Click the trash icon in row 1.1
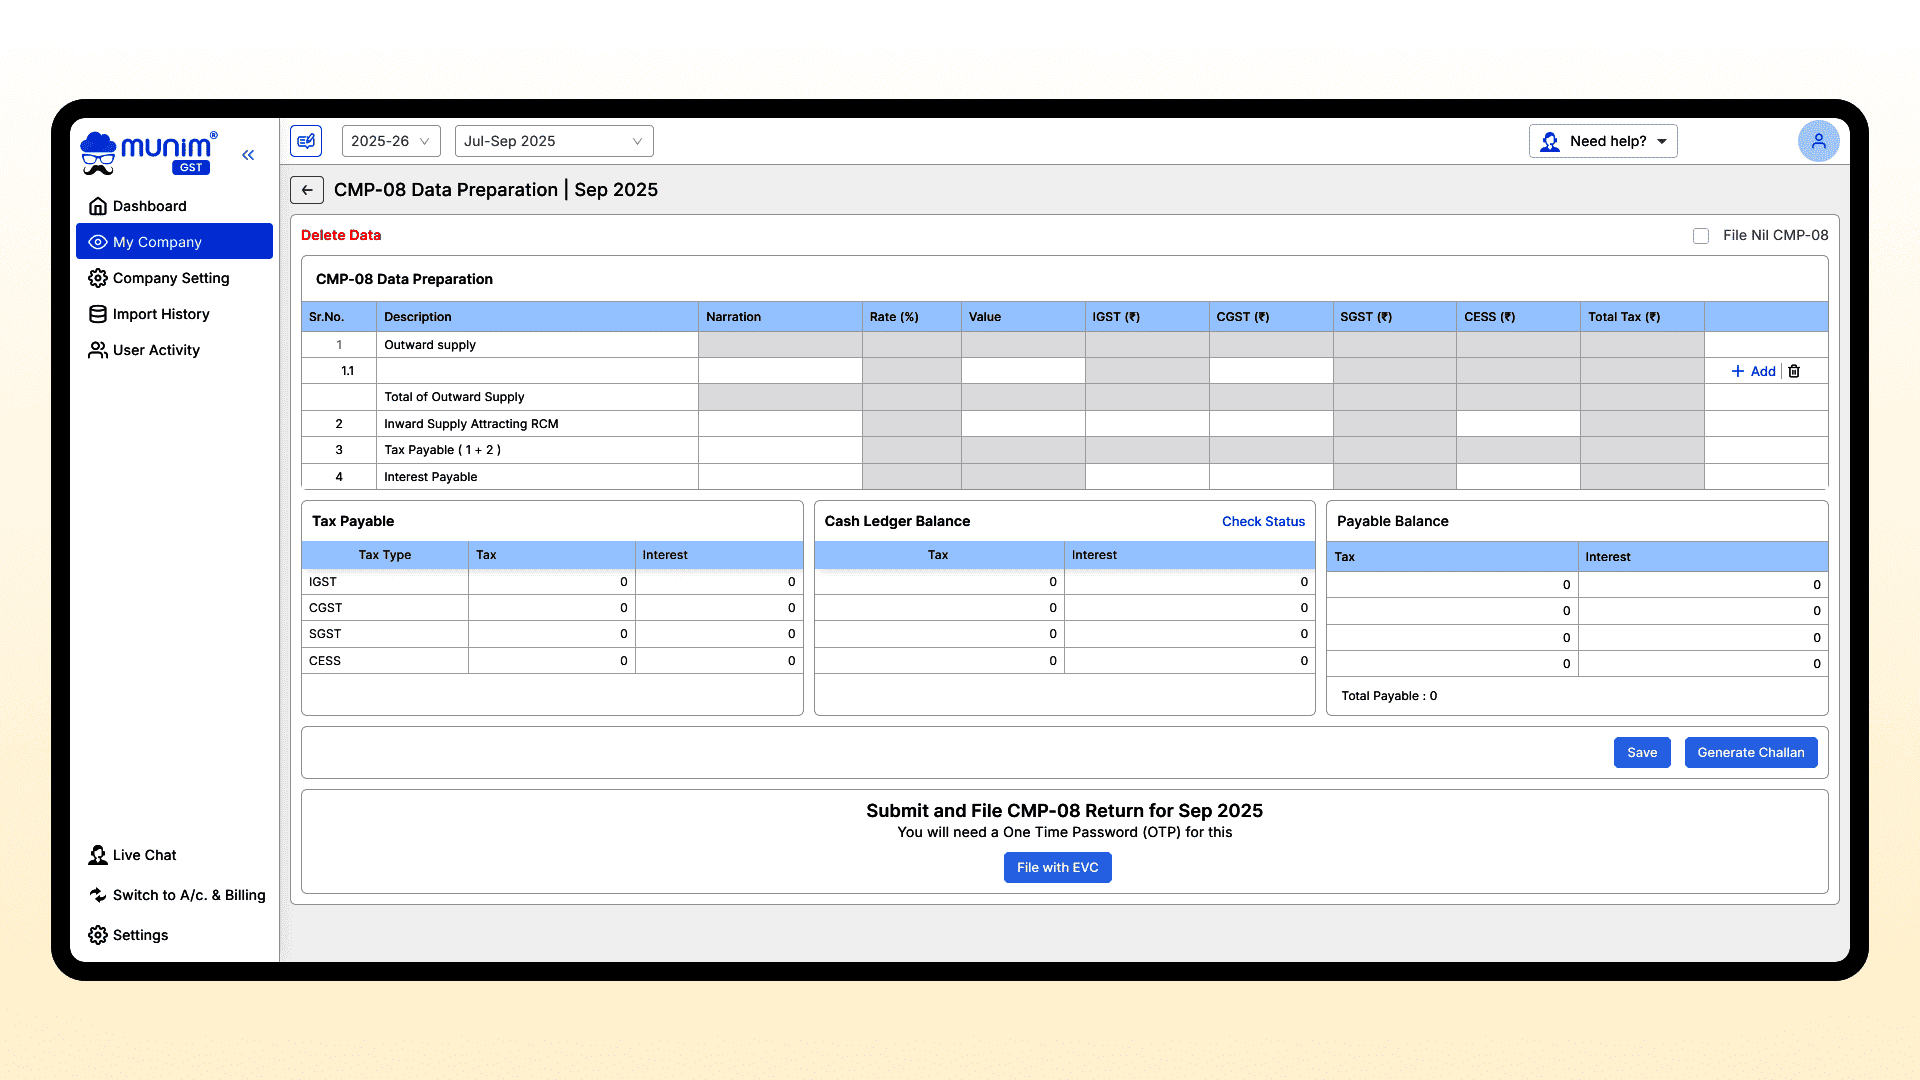 click(x=1794, y=371)
